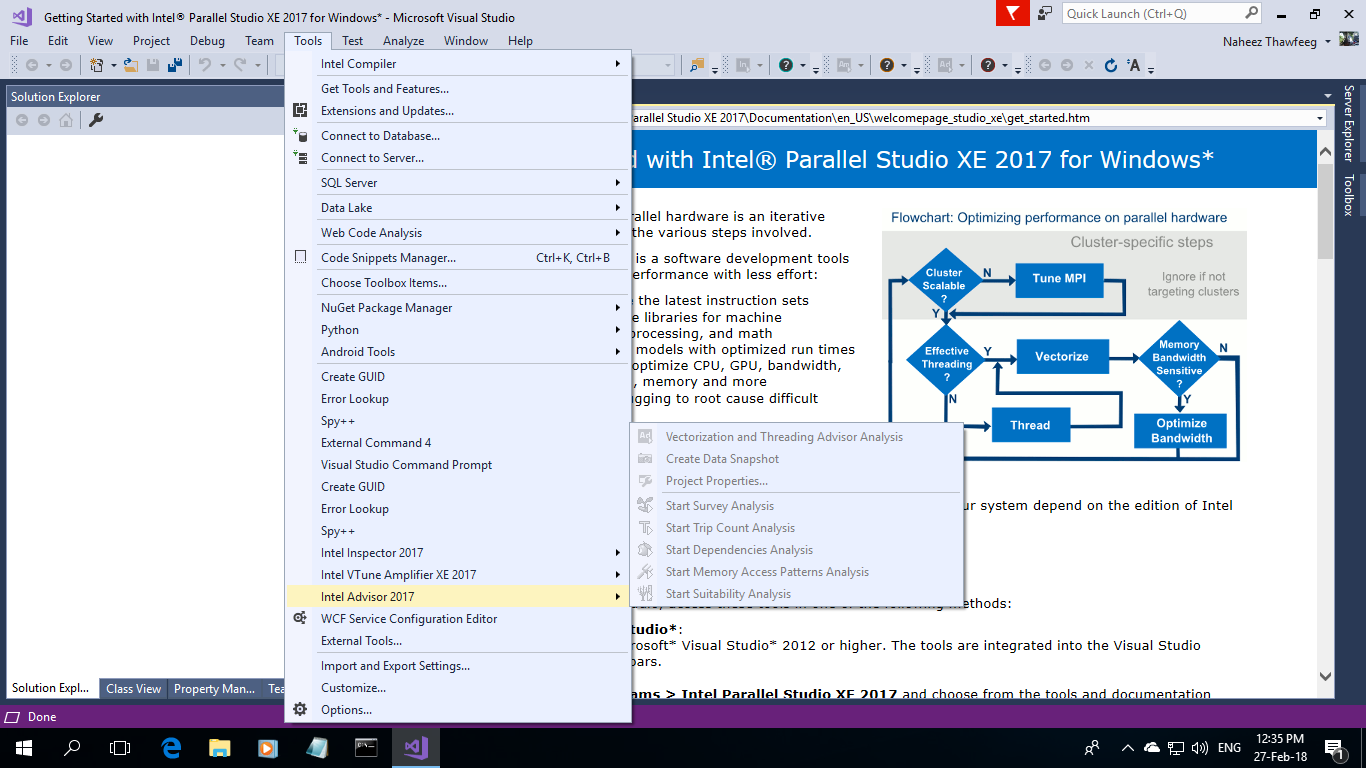Image resolution: width=1366 pixels, height=768 pixels.
Task: Open the Debug menu
Action: 207,41
